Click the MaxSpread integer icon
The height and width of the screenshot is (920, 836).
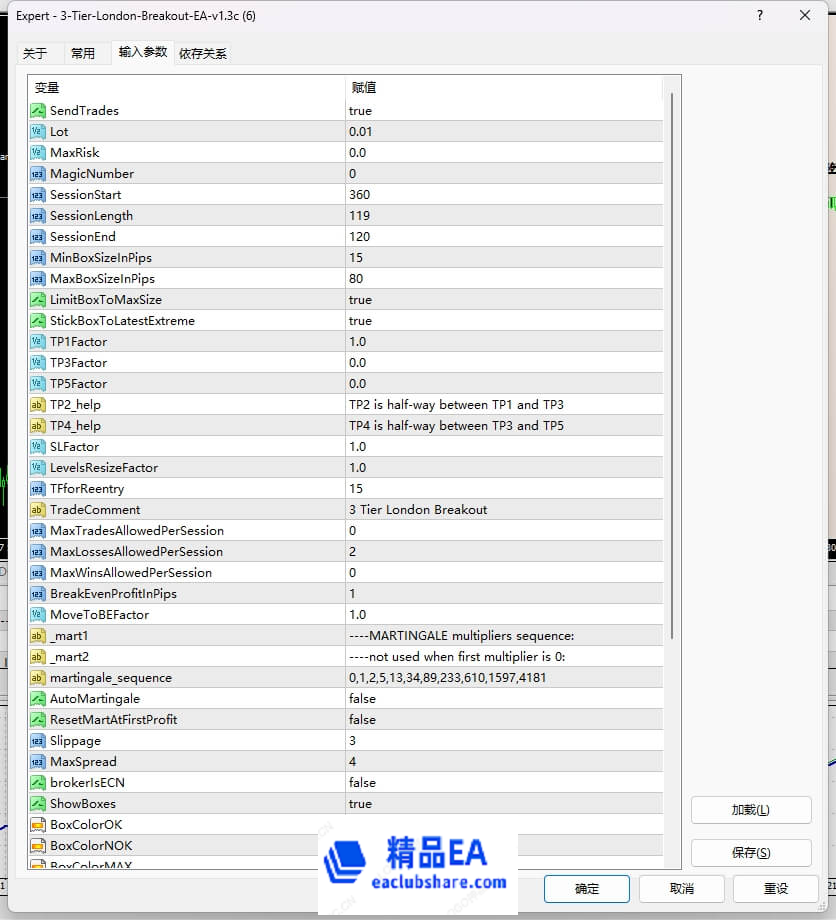(x=37, y=762)
